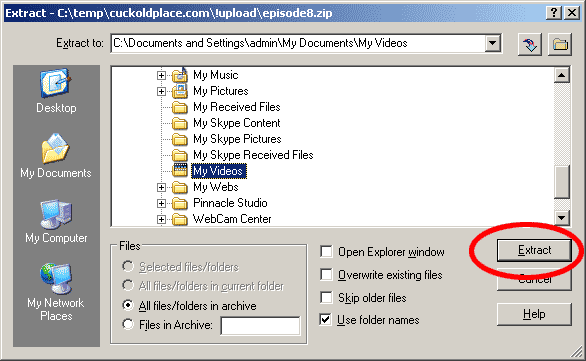The width and height of the screenshot is (586, 361).
Task: Click the My Skype Pictures folder icon
Action: pos(180,139)
